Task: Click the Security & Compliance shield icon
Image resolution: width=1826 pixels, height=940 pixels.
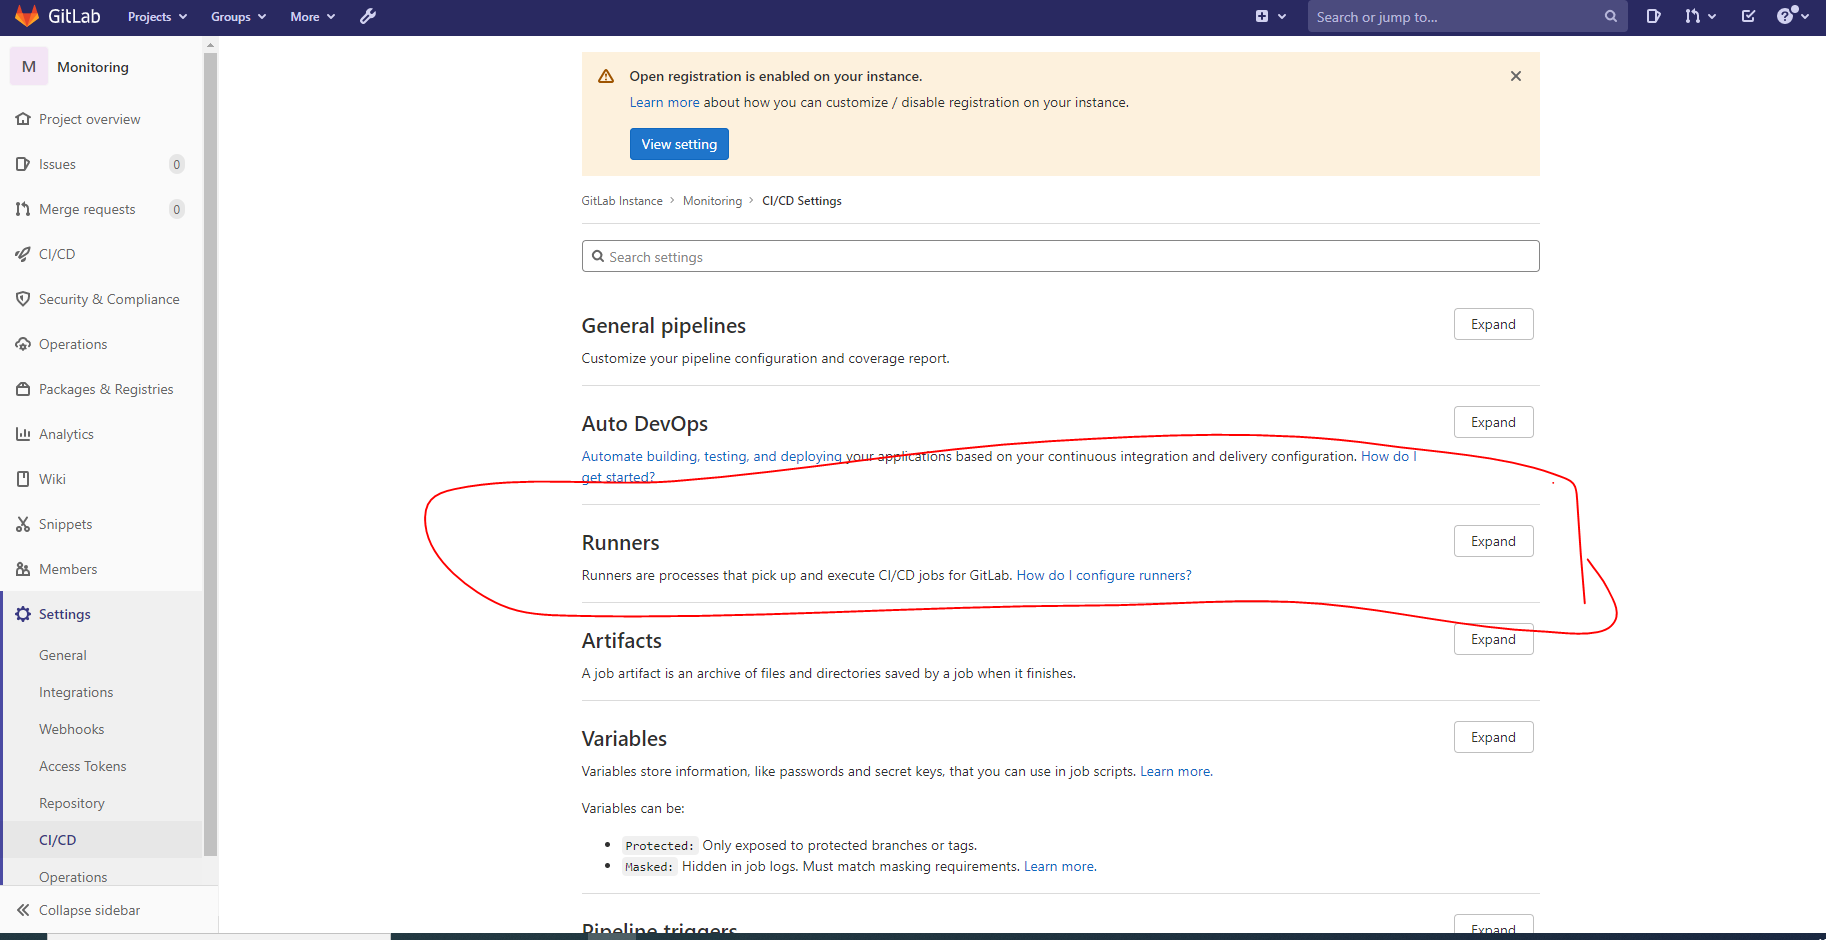Action: [x=23, y=299]
